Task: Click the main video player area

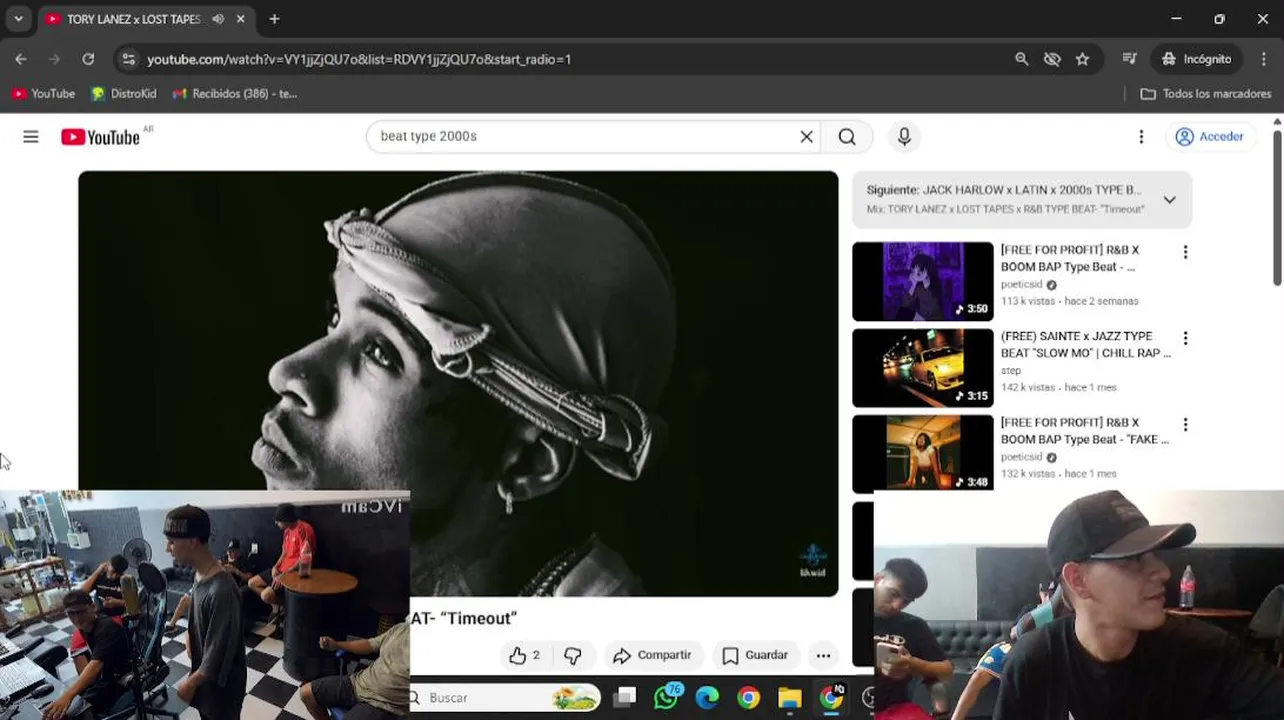Action: click(x=458, y=383)
